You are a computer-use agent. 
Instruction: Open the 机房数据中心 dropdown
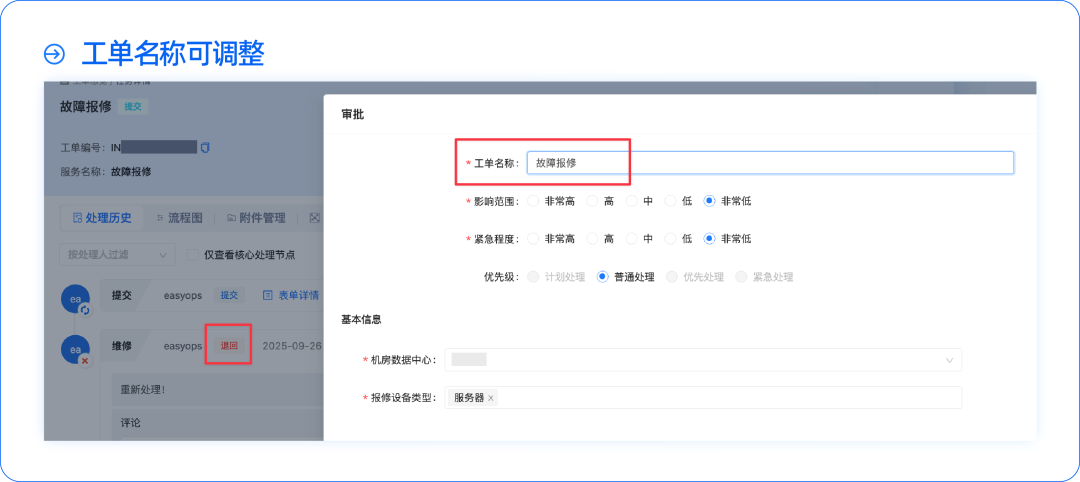[x=703, y=359]
